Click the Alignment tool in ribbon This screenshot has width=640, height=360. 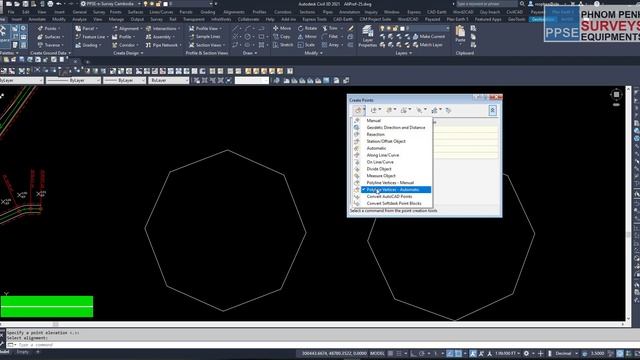point(126,29)
